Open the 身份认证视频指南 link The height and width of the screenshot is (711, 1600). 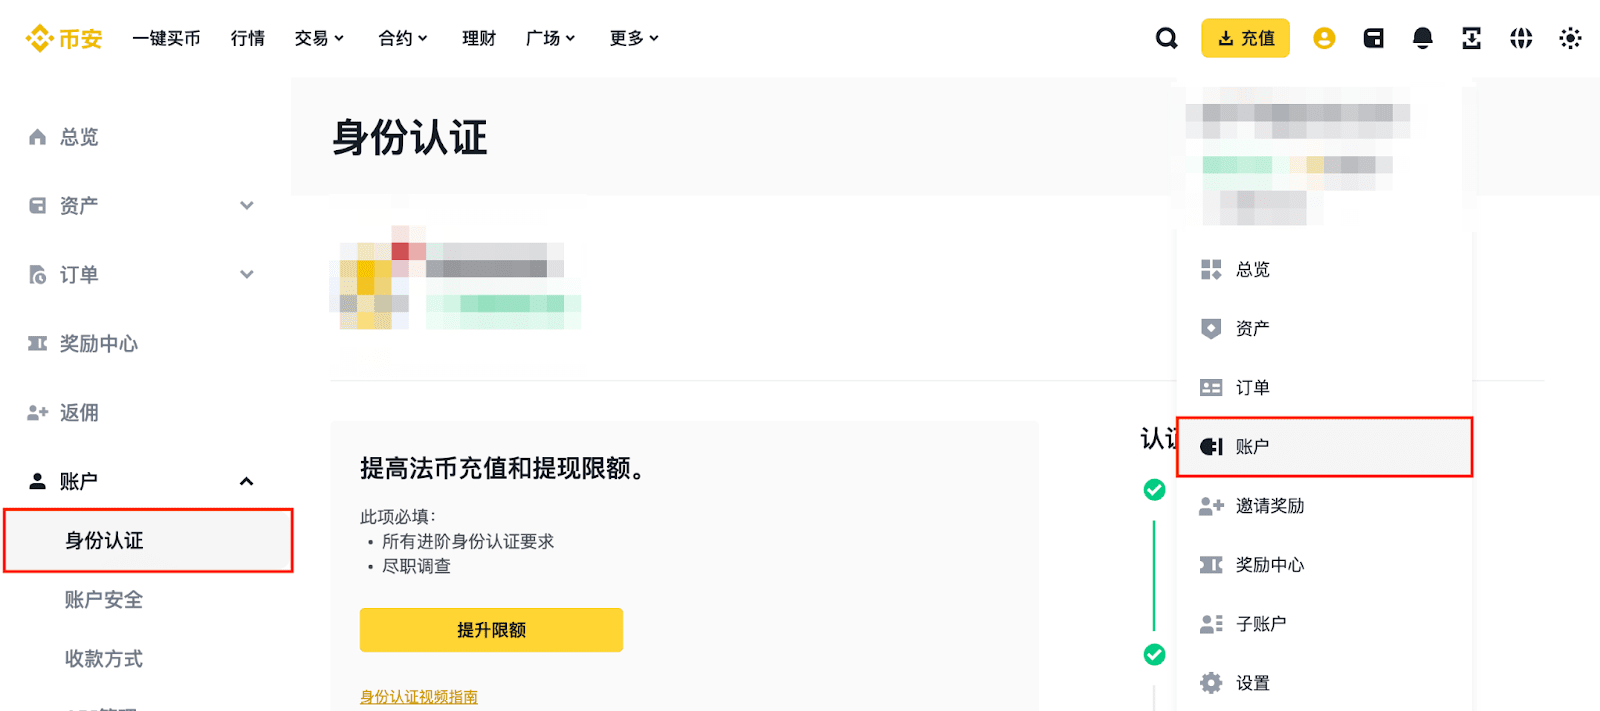(419, 695)
